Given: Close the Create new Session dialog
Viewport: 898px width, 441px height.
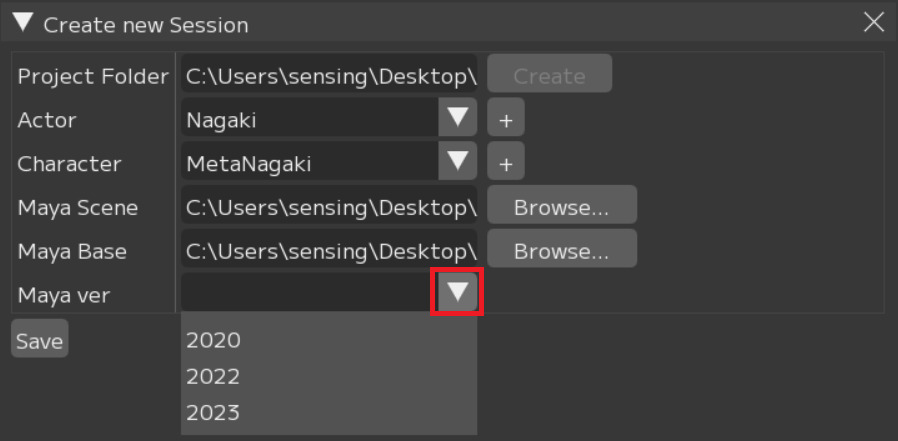Looking at the screenshot, I should tap(873, 23).
